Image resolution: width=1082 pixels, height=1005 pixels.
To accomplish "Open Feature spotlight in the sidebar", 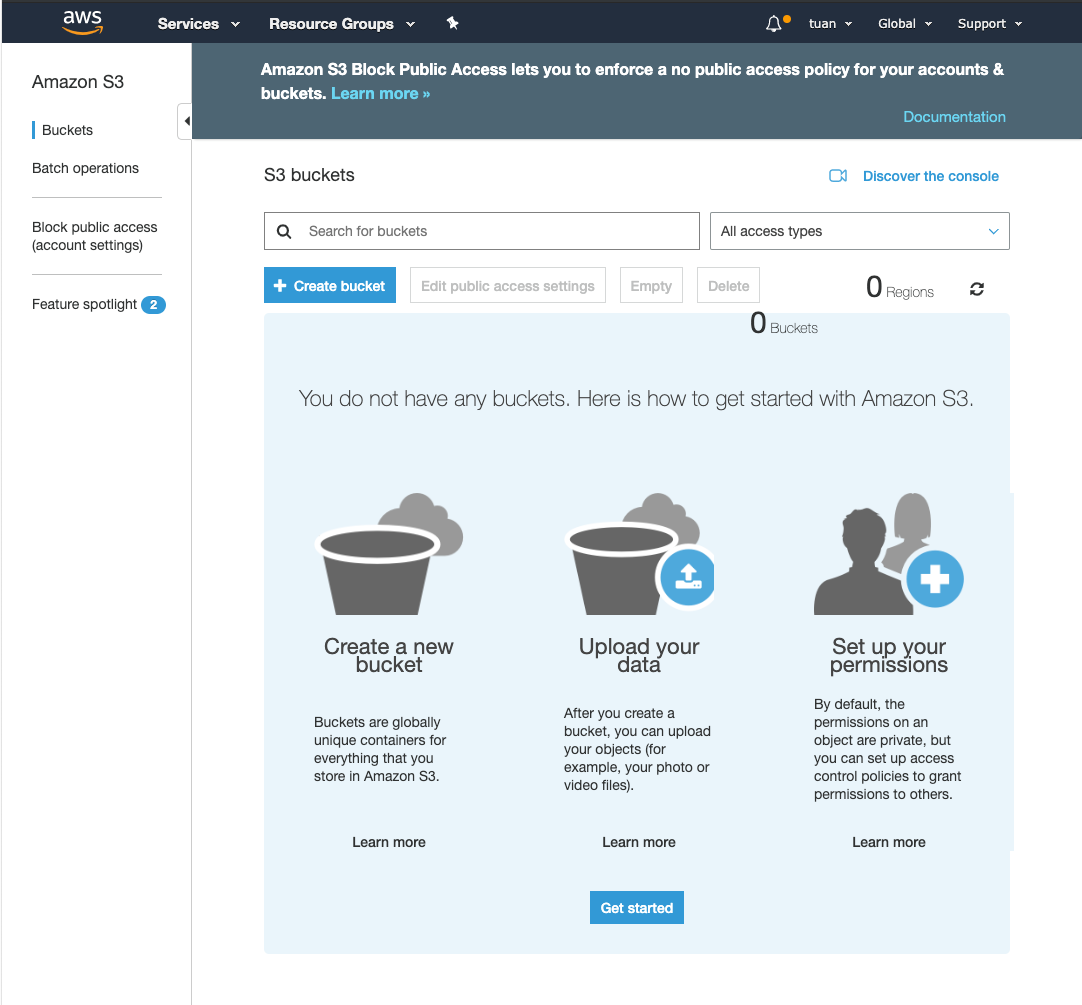I will 84,304.
